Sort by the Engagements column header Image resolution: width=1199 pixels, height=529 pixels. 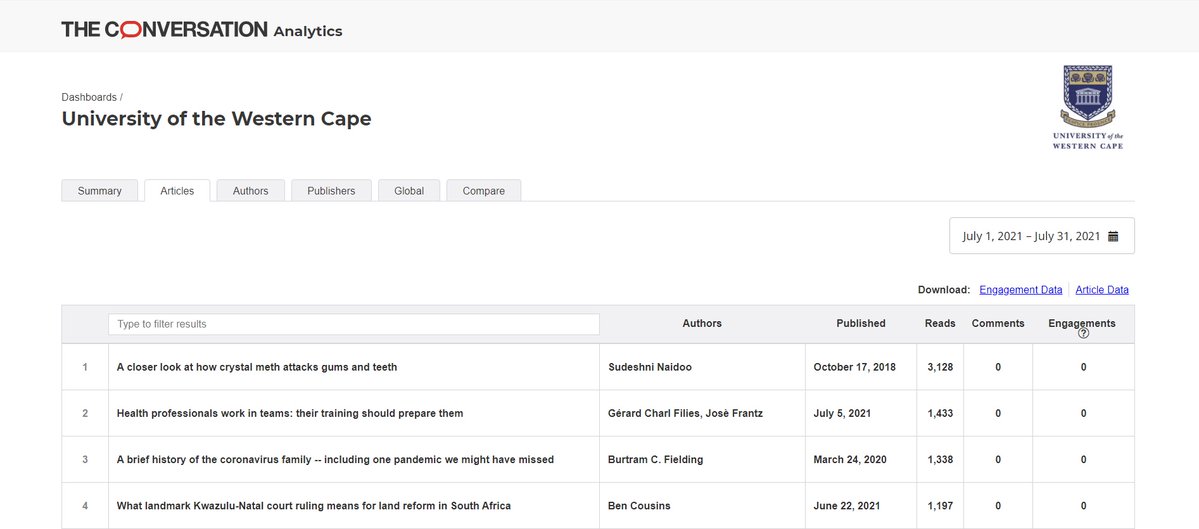[x=1081, y=323]
